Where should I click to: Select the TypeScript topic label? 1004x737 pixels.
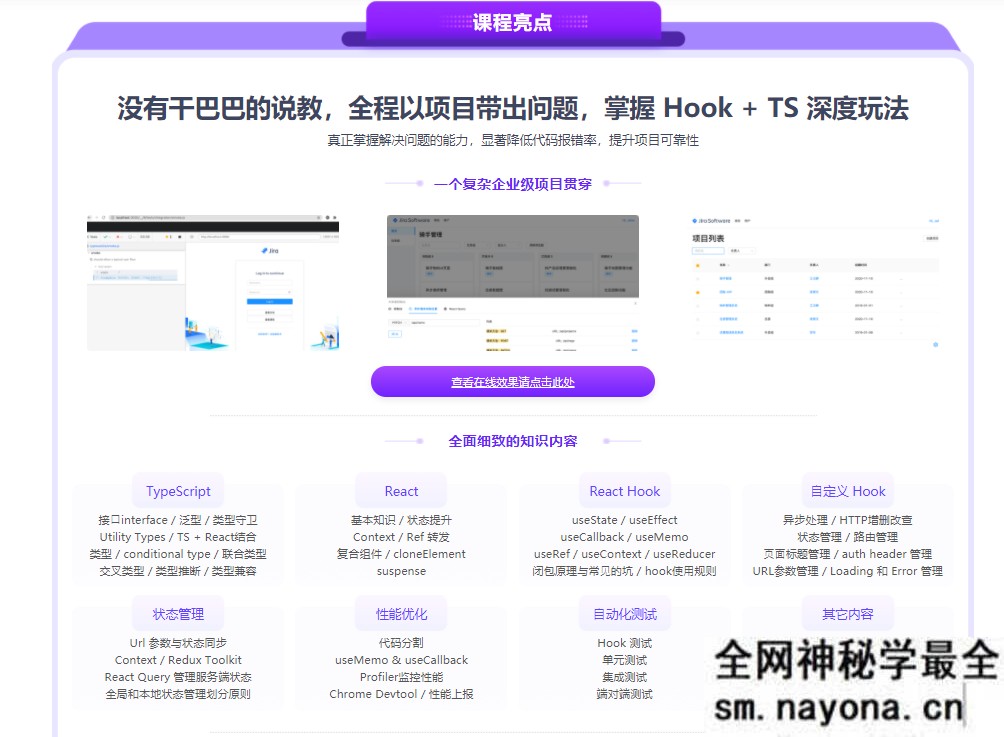pos(178,491)
